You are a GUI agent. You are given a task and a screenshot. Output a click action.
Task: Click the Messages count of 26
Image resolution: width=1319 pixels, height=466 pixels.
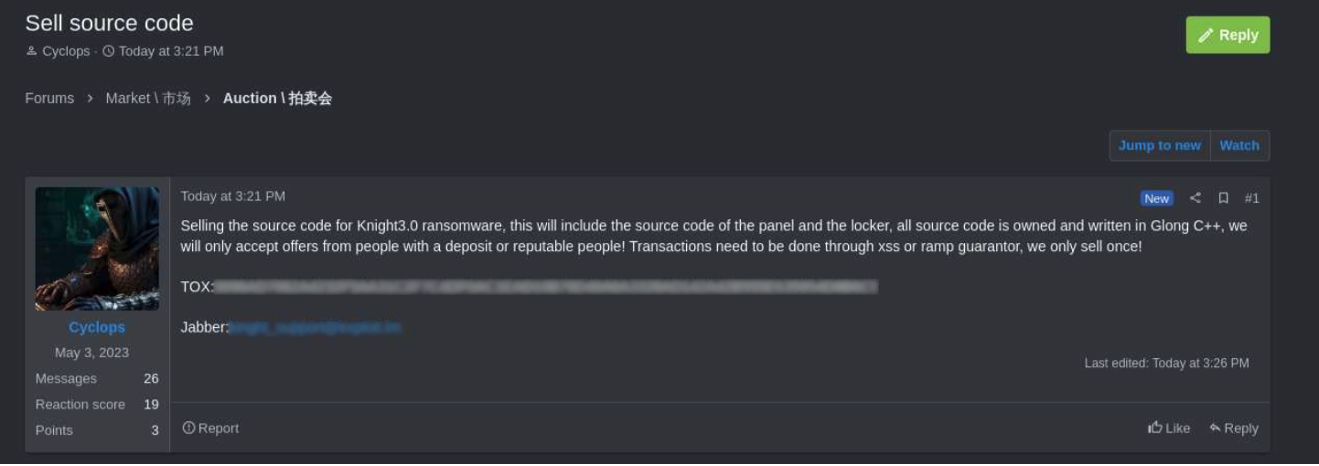pyautogui.click(x=151, y=379)
